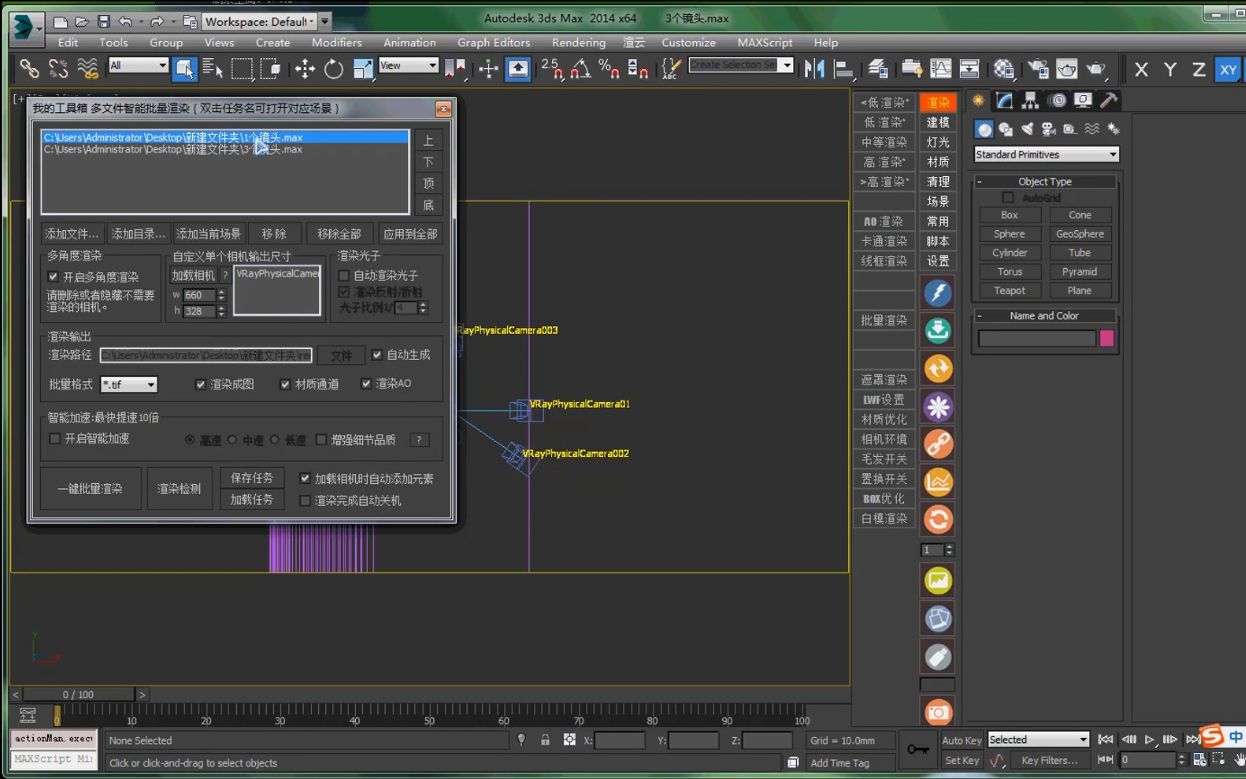Enable the 开启智能加速 checkbox

[55, 439]
